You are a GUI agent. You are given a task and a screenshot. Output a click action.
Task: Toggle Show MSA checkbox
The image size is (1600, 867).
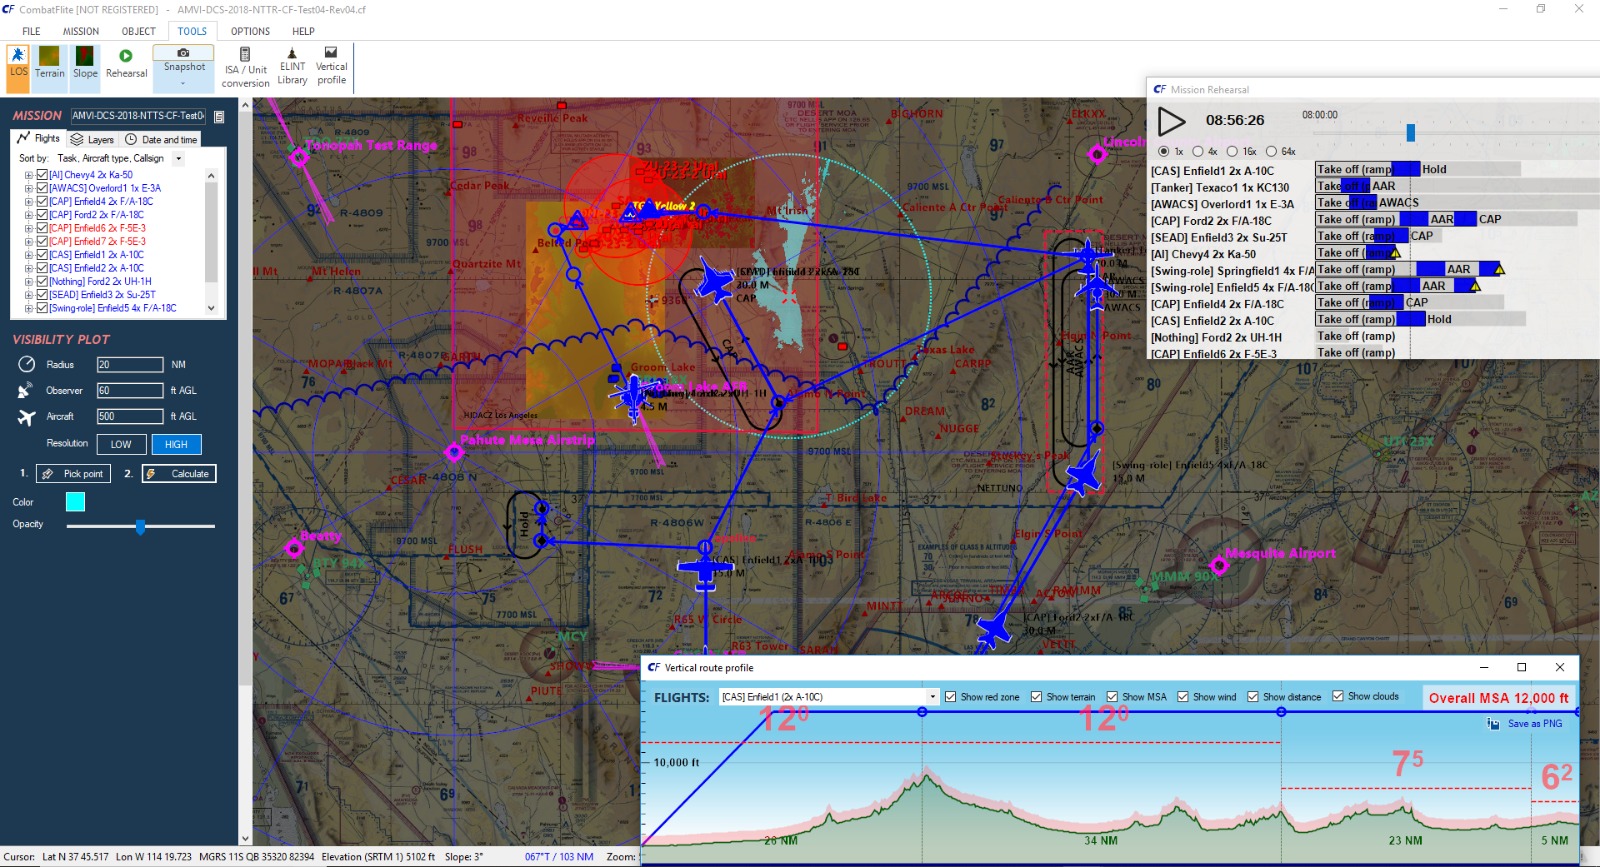[1112, 697]
